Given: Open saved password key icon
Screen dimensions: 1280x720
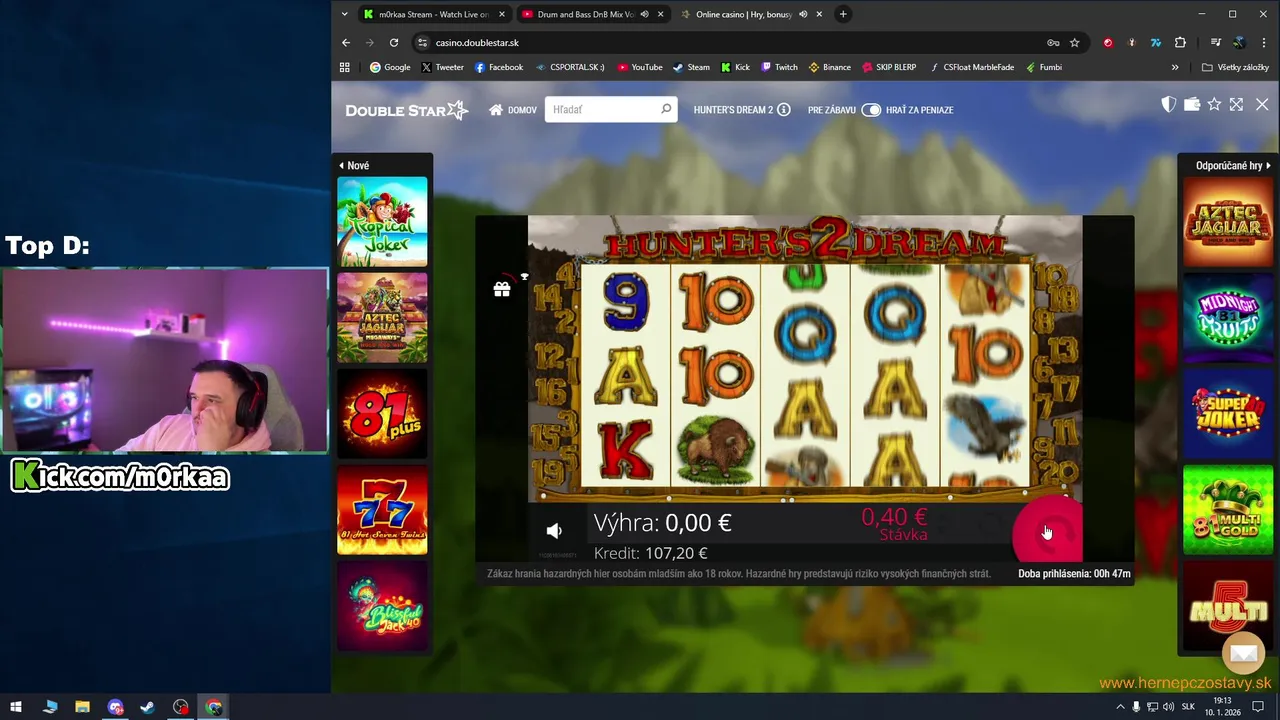Looking at the screenshot, I should (1053, 43).
